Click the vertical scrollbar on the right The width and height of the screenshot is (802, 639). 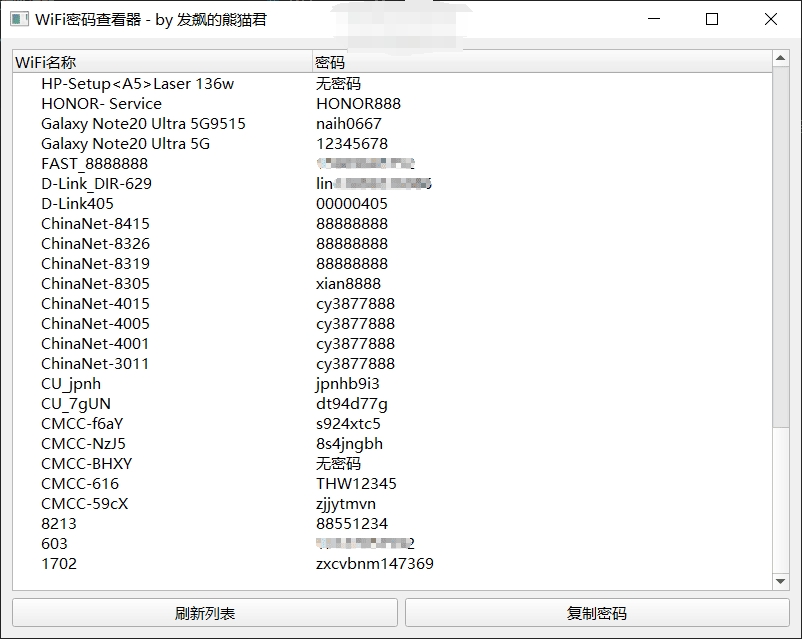pos(780,300)
